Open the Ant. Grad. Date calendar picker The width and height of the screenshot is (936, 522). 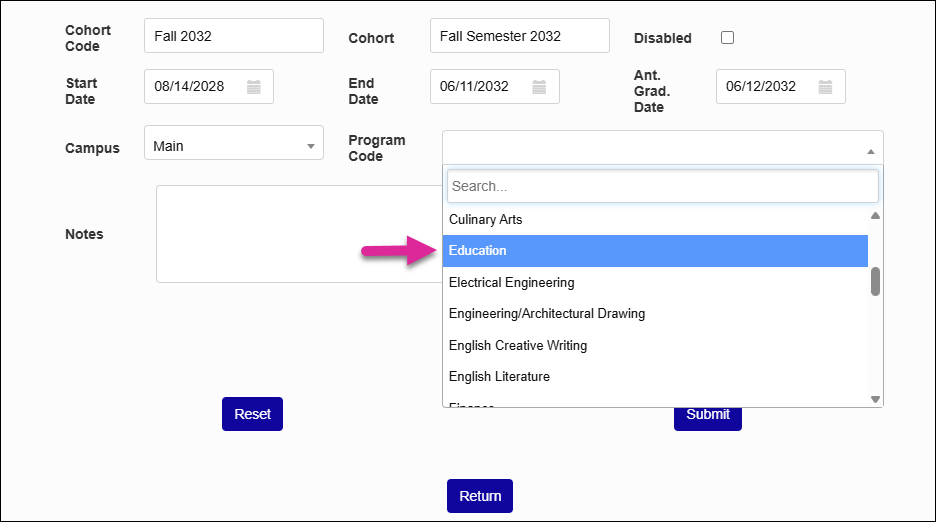[x=825, y=87]
